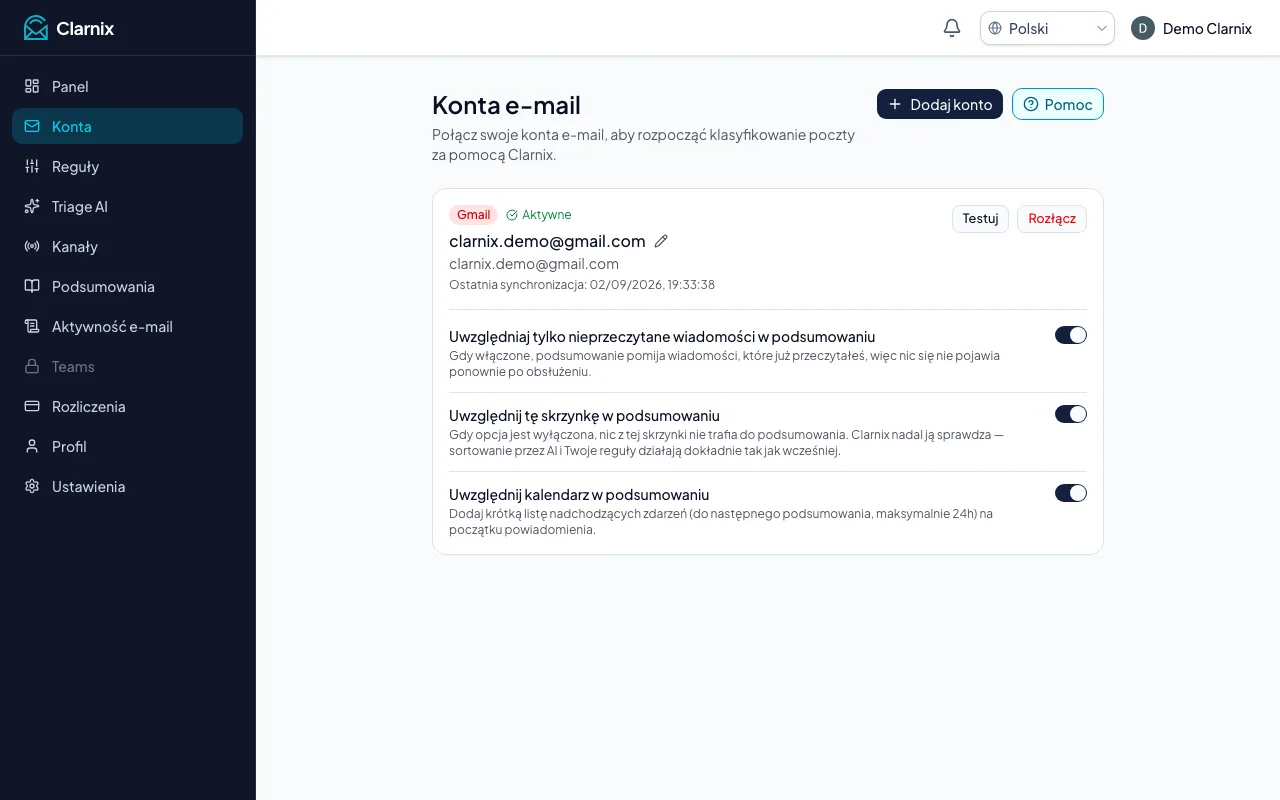Screen dimensions: 1280x800
Task: Go to Reguły section
Action: coord(127,166)
